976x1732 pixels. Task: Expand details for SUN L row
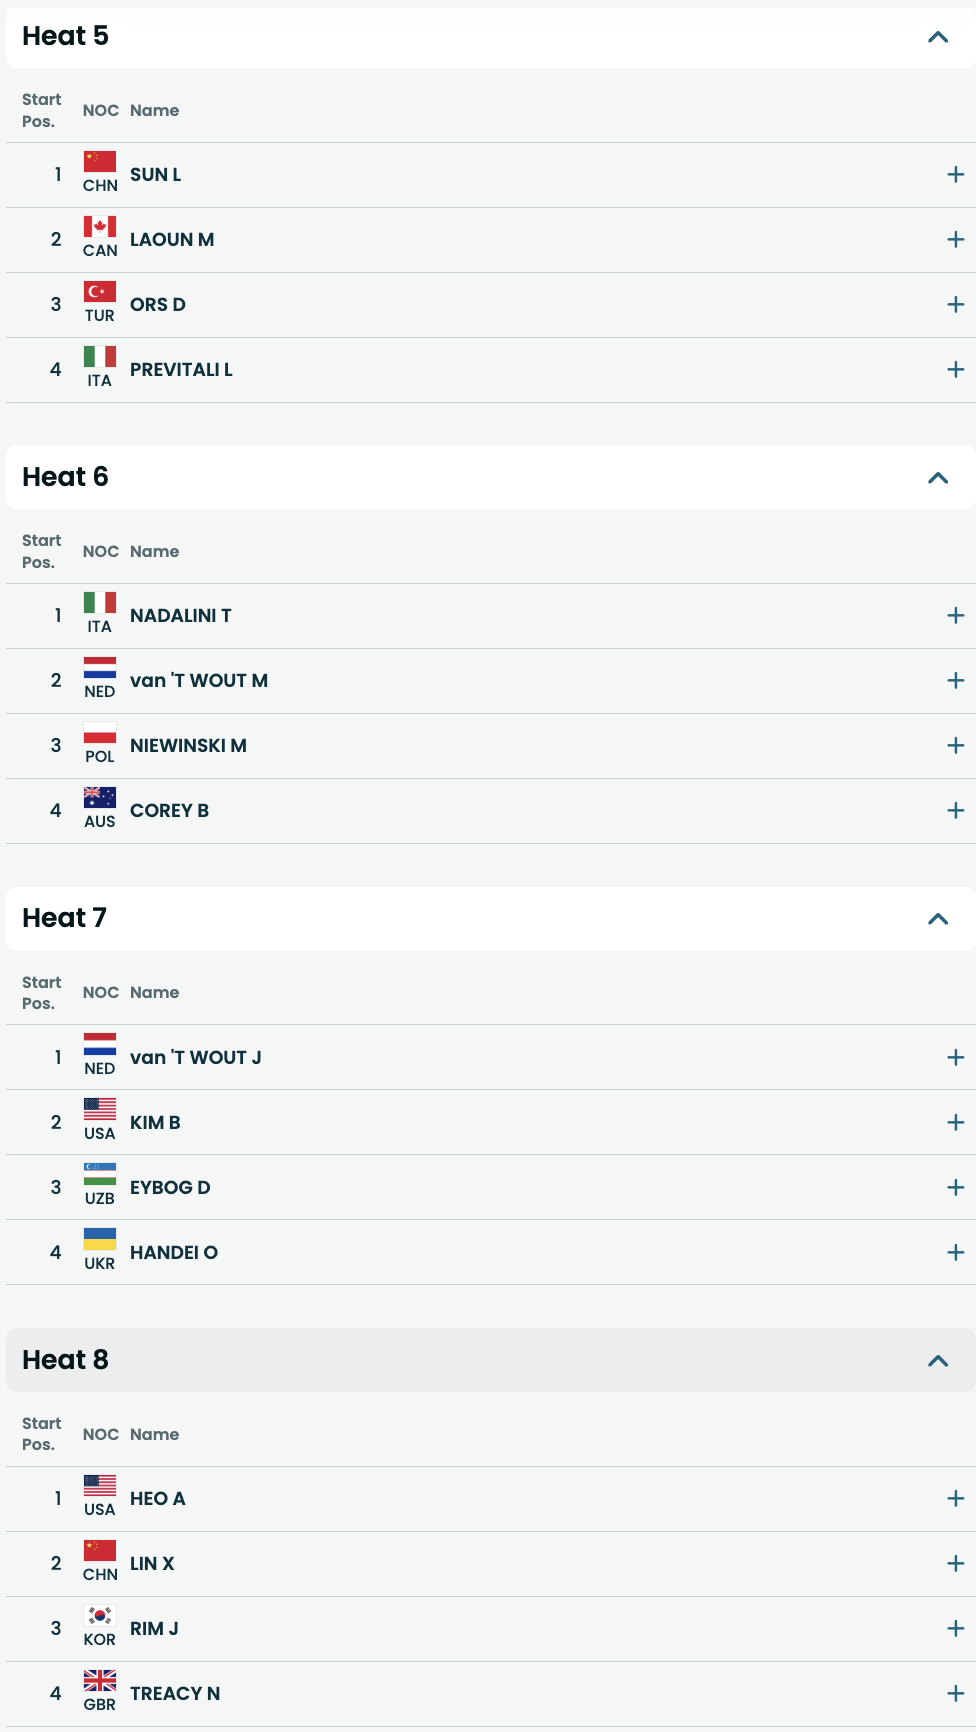(x=955, y=175)
